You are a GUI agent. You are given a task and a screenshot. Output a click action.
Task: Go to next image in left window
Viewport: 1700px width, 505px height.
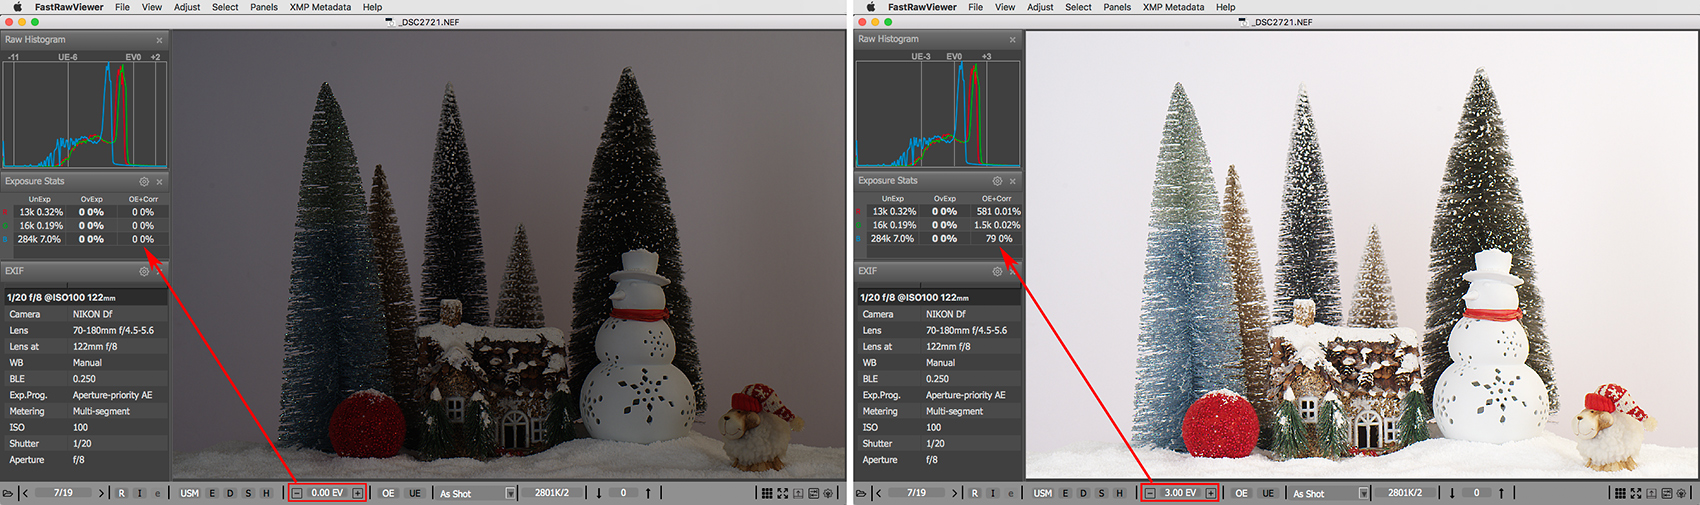tap(101, 493)
